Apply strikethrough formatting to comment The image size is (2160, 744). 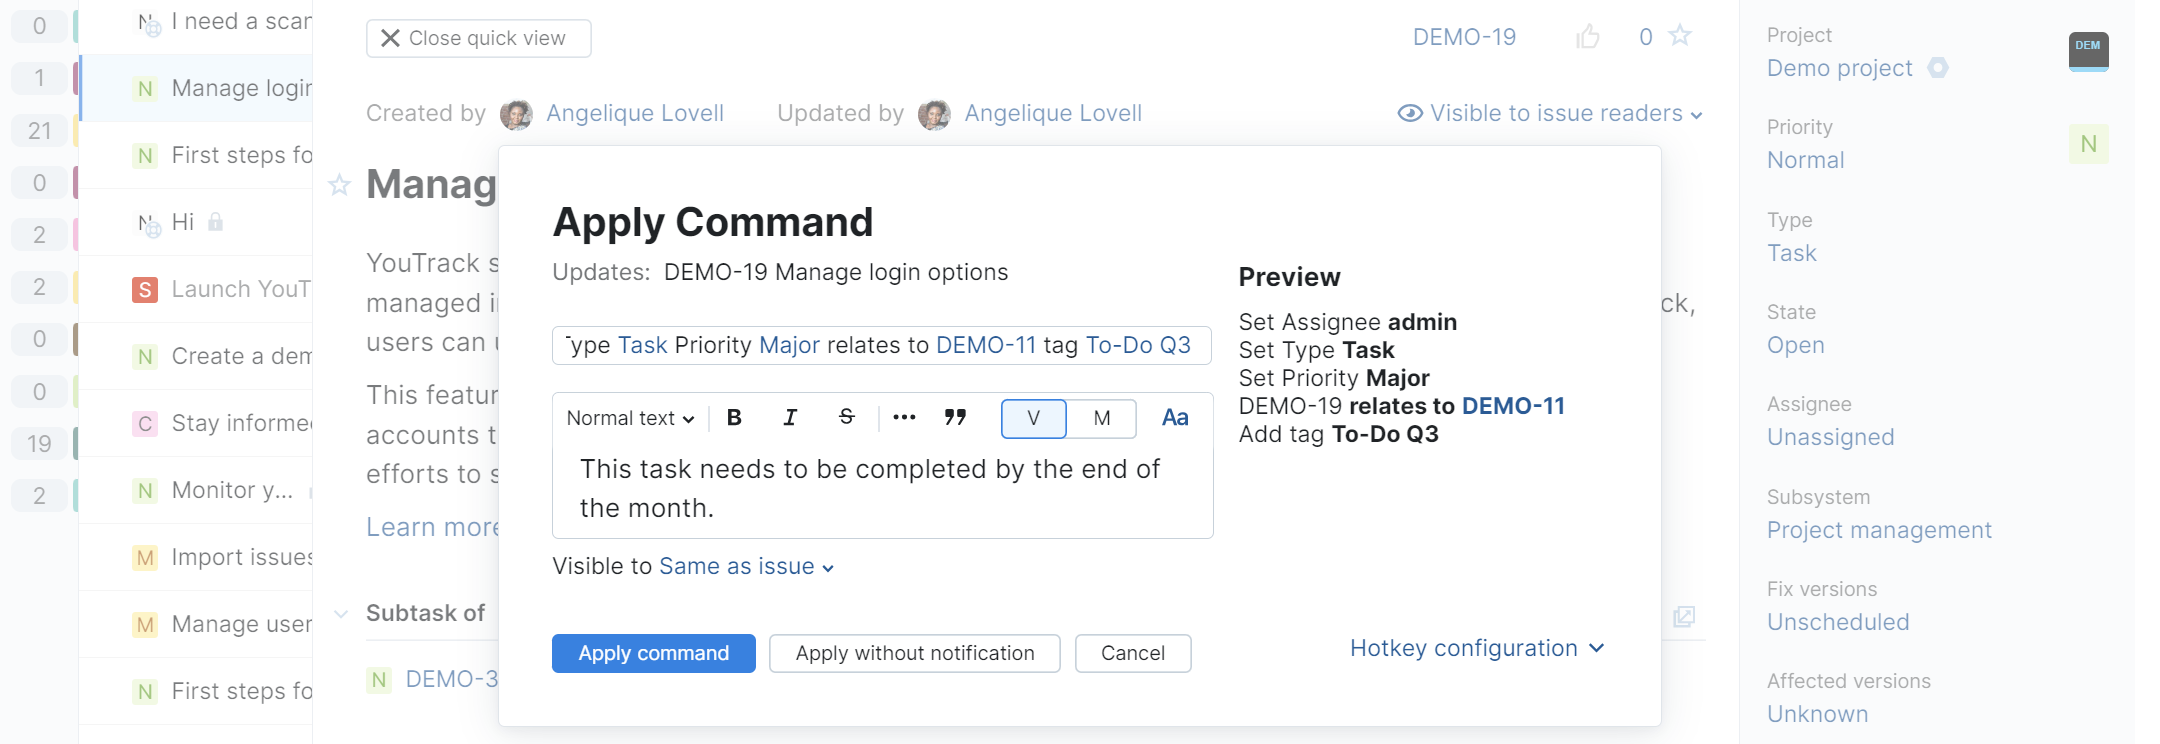846,418
